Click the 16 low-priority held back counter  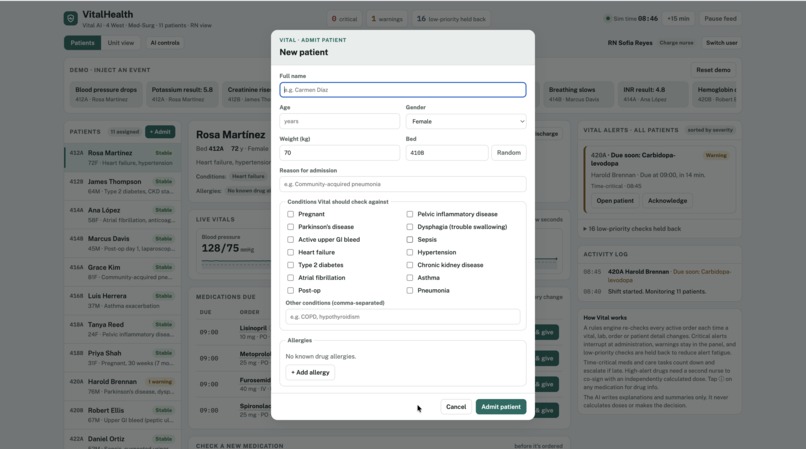click(x=451, y=19)
